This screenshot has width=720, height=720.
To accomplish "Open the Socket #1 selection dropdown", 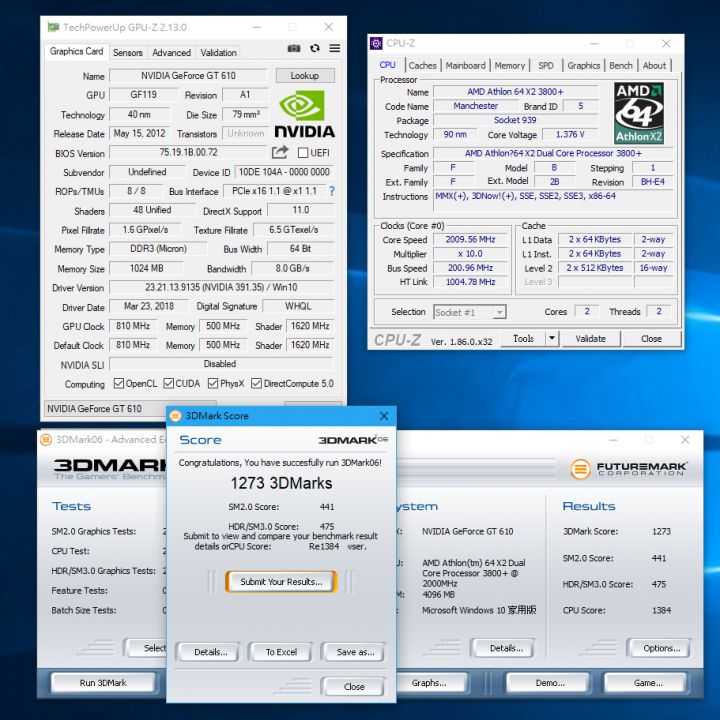I will click(x=499, y=312).
